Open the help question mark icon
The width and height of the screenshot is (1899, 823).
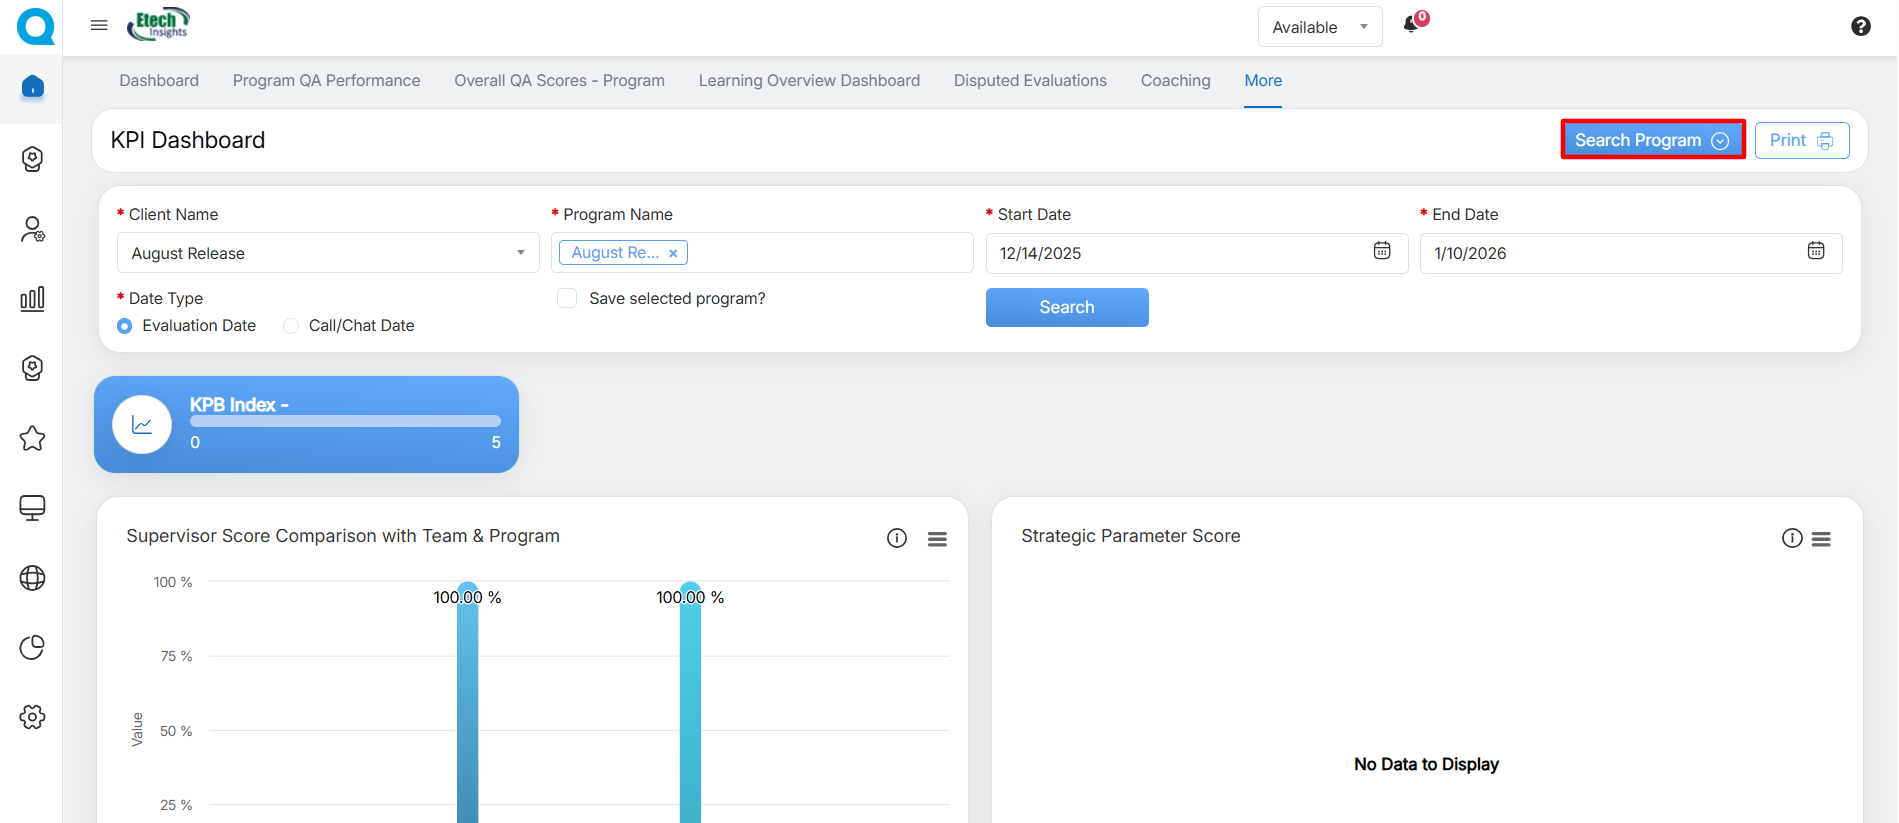[x=1860, y=27]
